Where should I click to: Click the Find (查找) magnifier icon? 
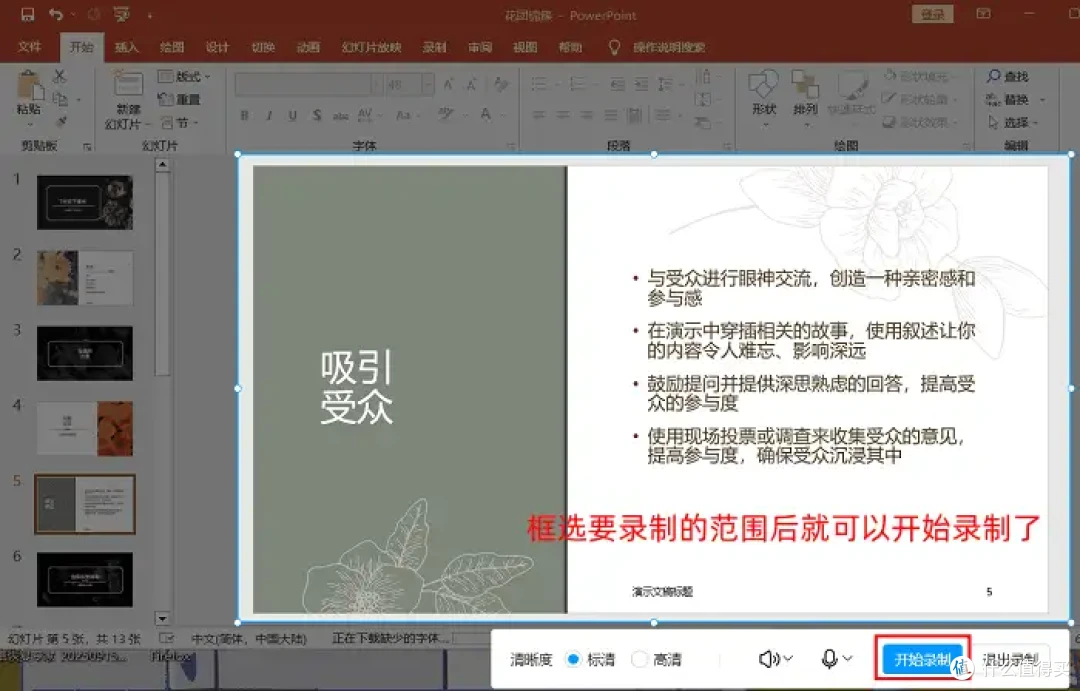click(x=993, y=76)
